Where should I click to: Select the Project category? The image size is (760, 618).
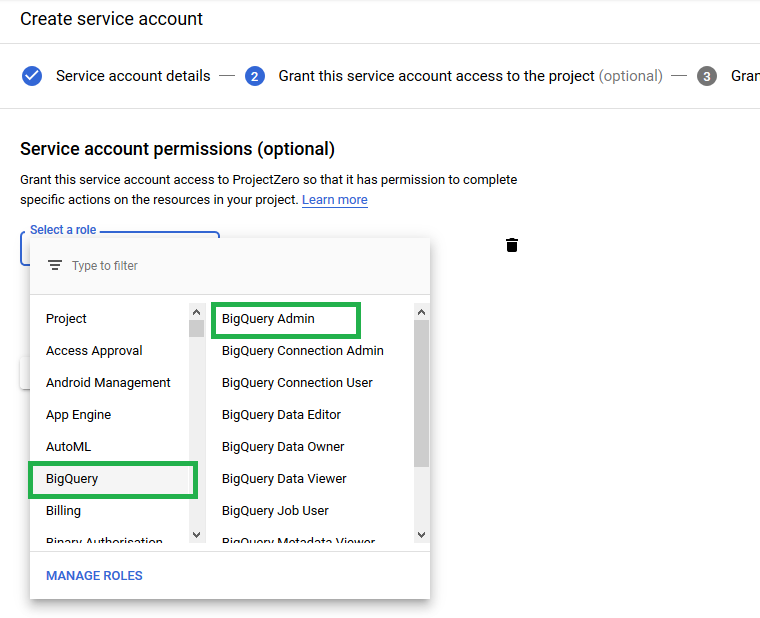pos(67,319)
